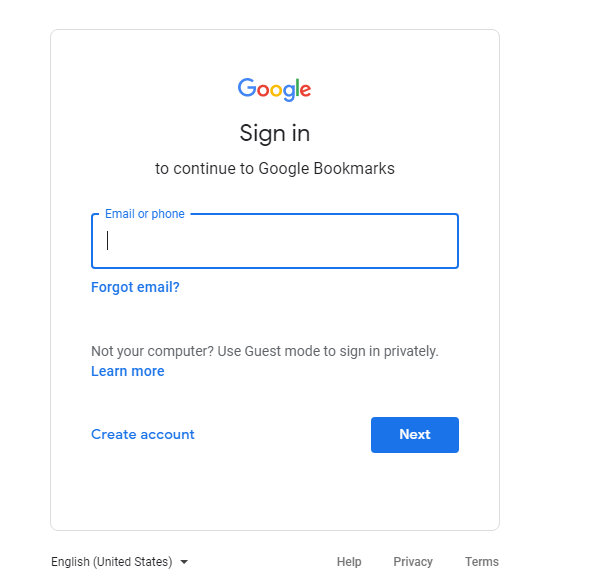Click Create account
Screen dimensions: 610x586
point(143,434)
